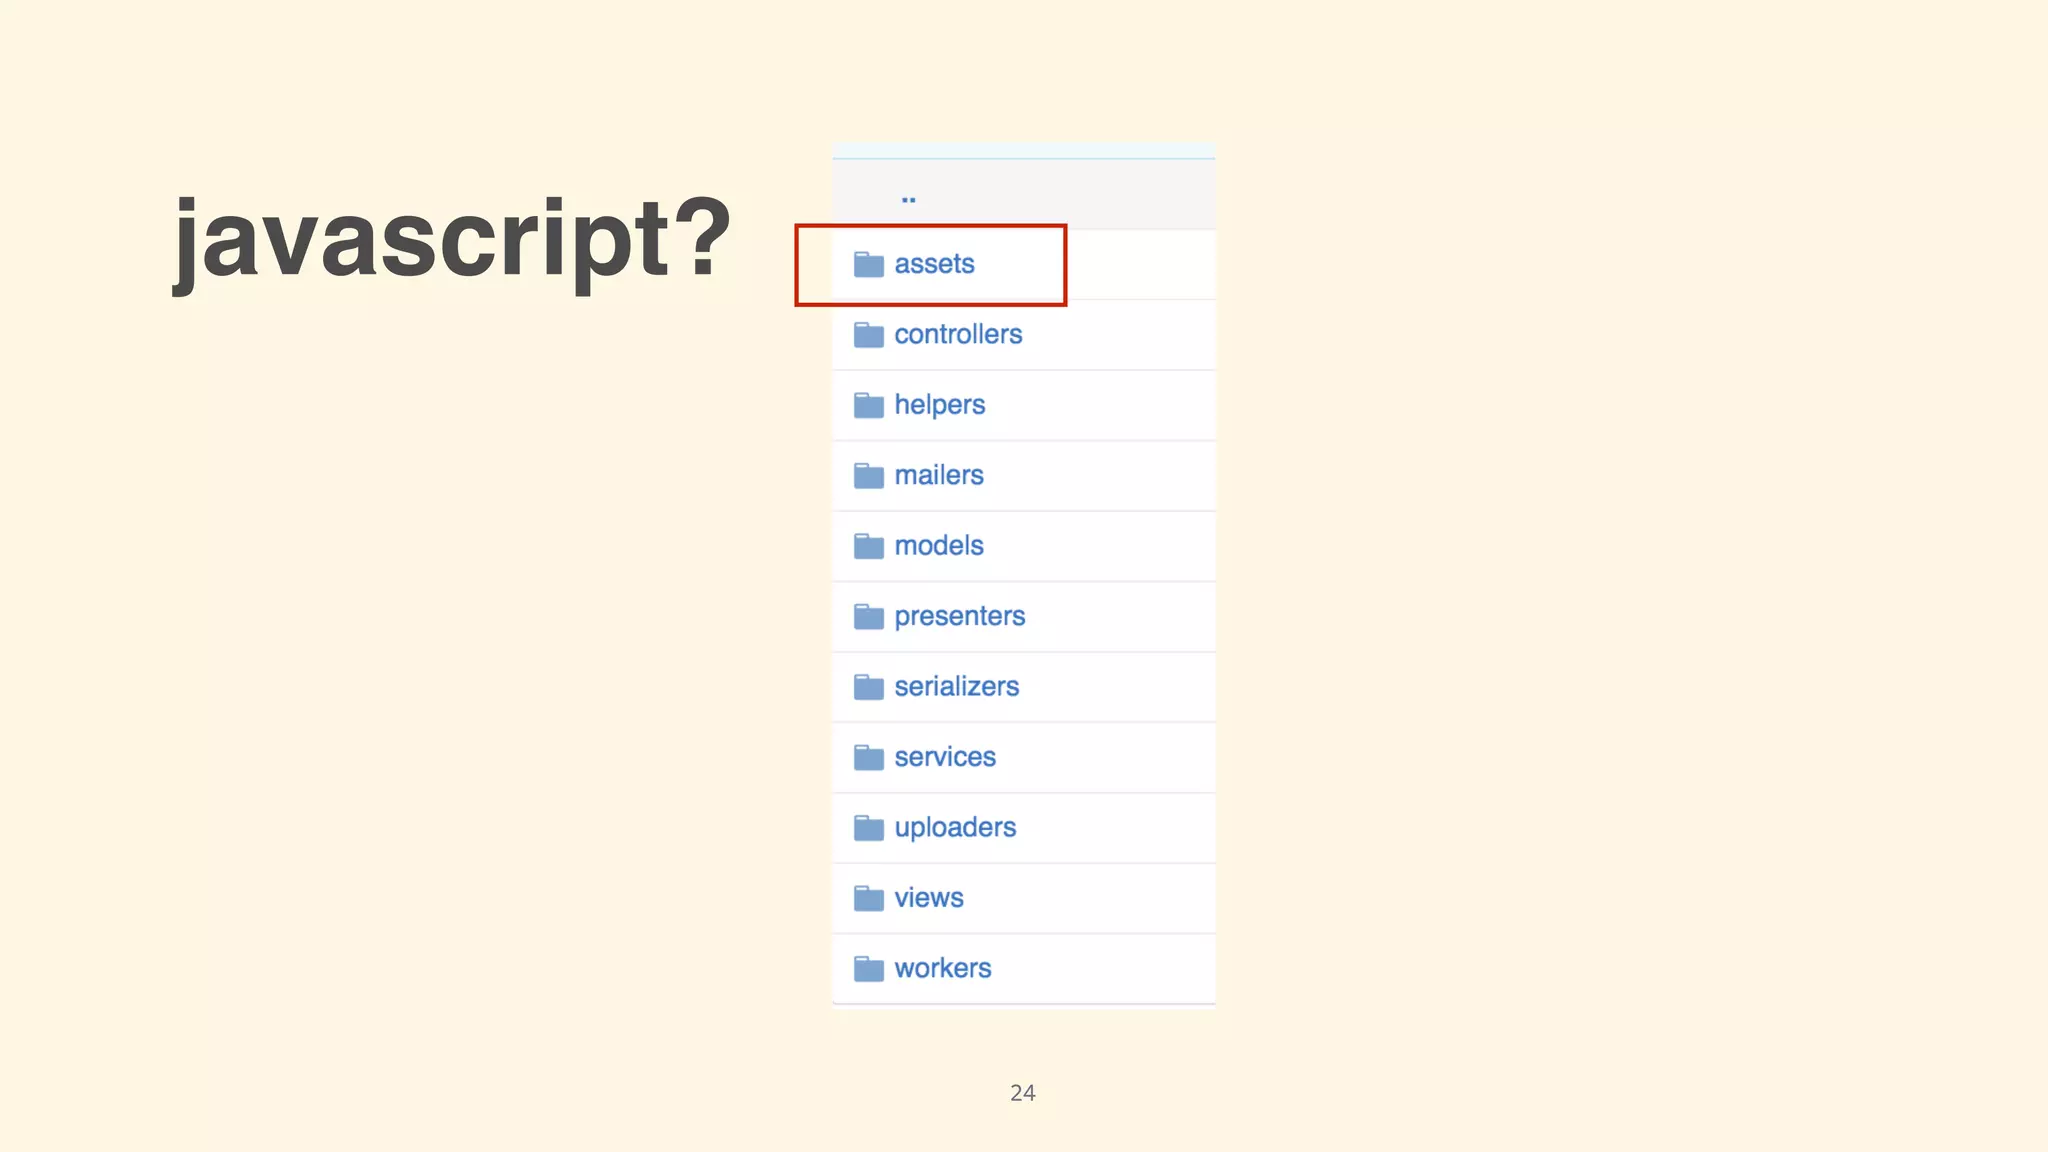
Task: Click the folder icon next to models
Action: [x=868, y=547]
